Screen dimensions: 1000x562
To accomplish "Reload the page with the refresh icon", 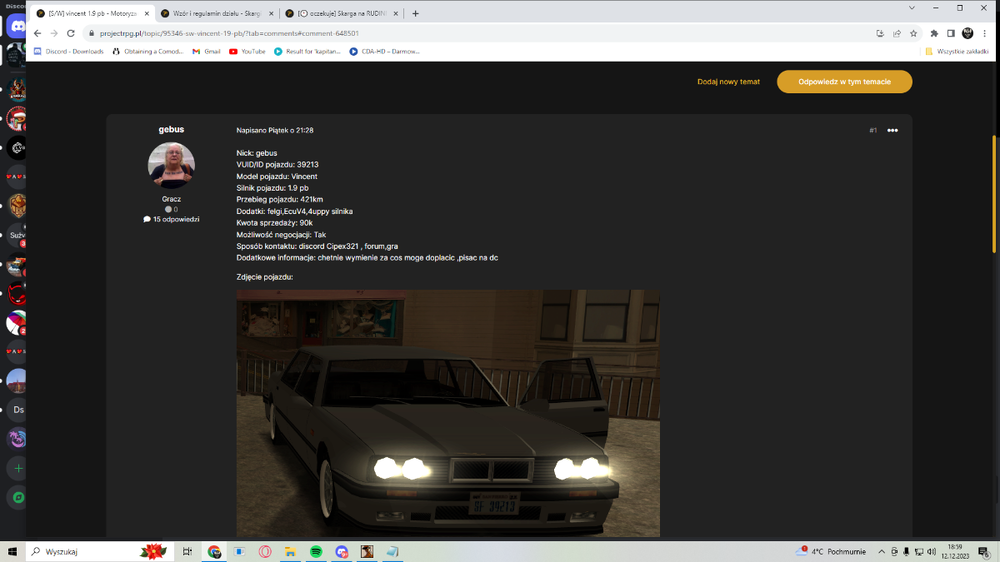I will (71, 33).
